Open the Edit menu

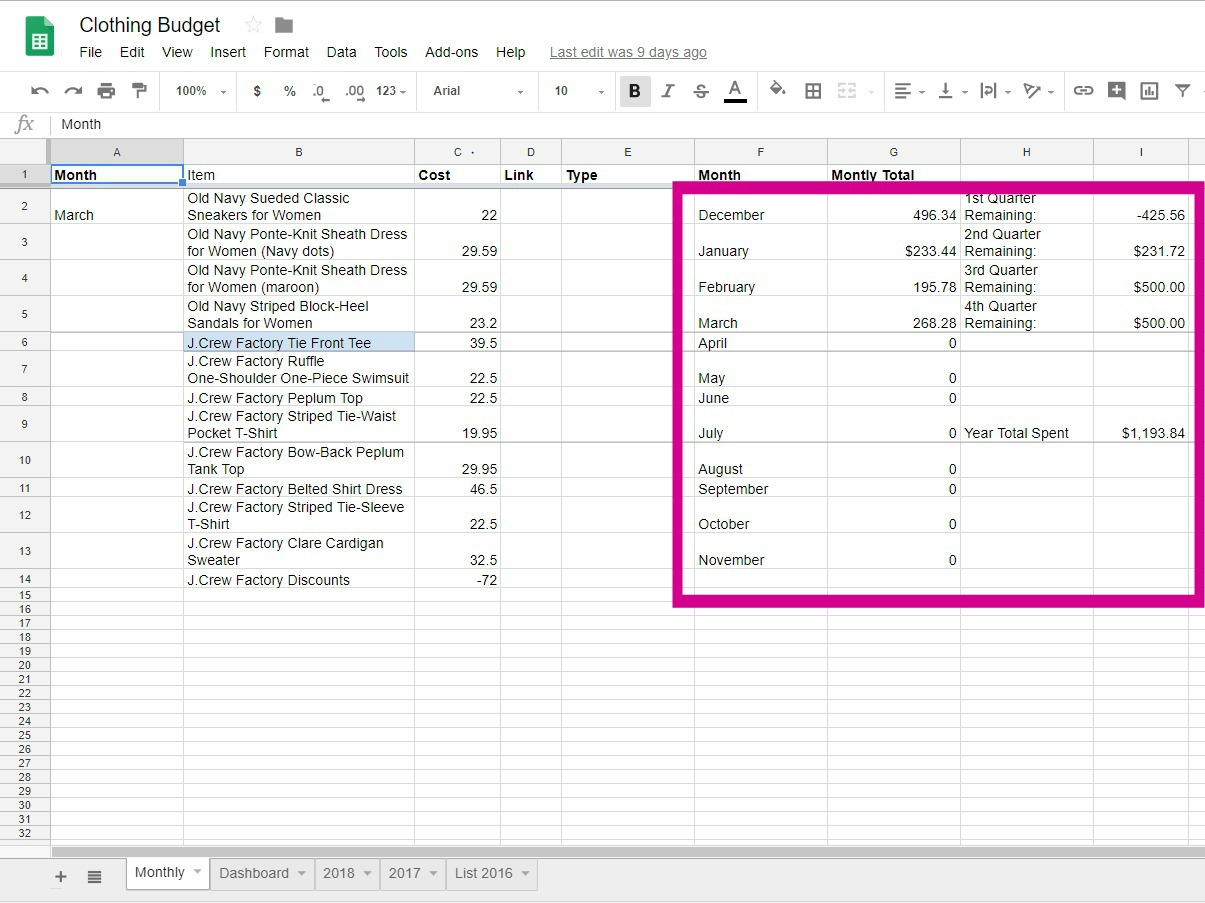pos(132,52)
